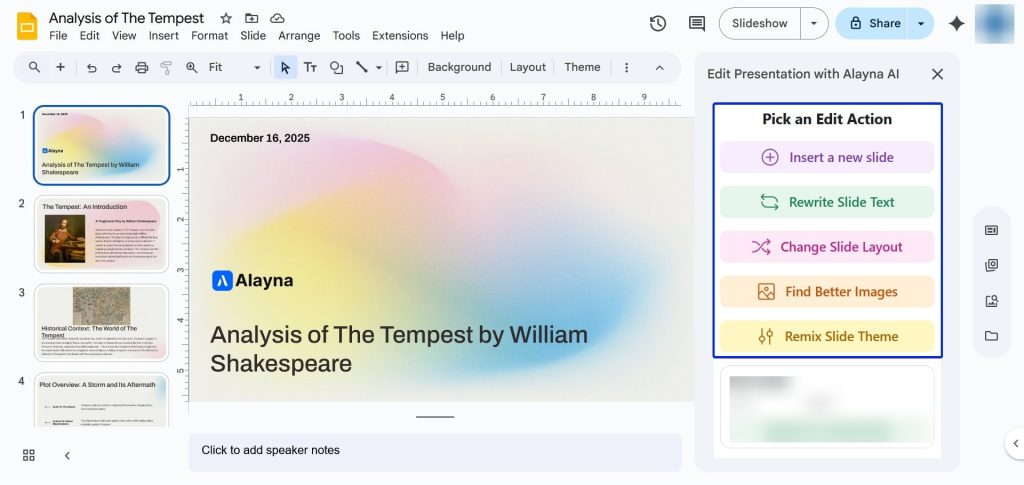Expand the Share button dropdown arrow
1024x485 pixels.
[x=920, y=23]
